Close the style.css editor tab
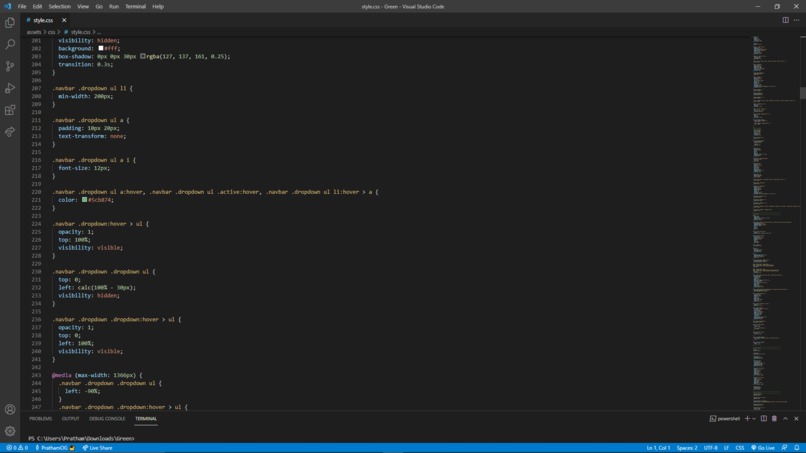 pyautogui.click(x=64, y=20)
